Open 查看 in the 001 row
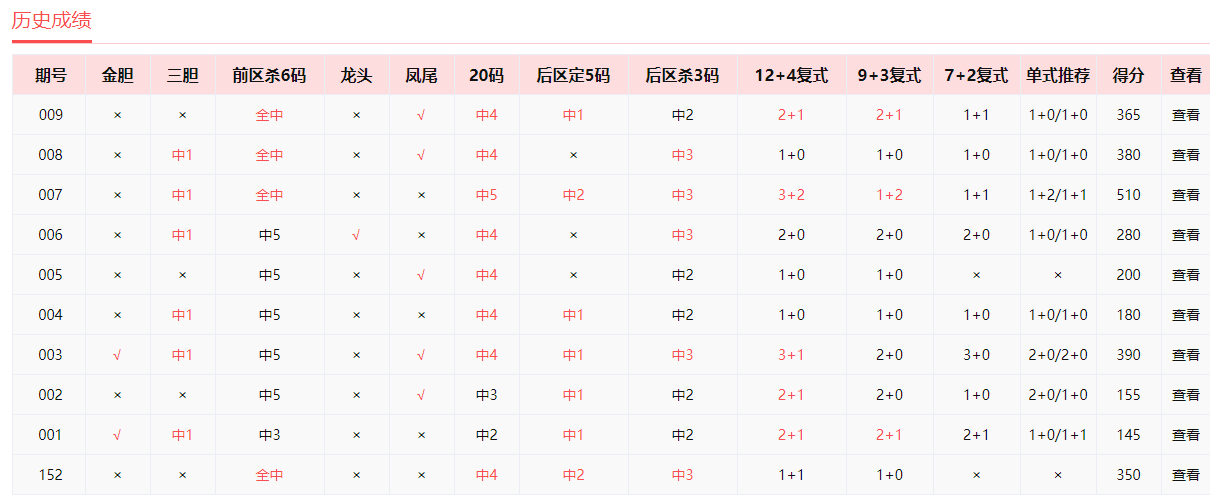This screenshot has height=495, width=1210. click(1185, 435)
